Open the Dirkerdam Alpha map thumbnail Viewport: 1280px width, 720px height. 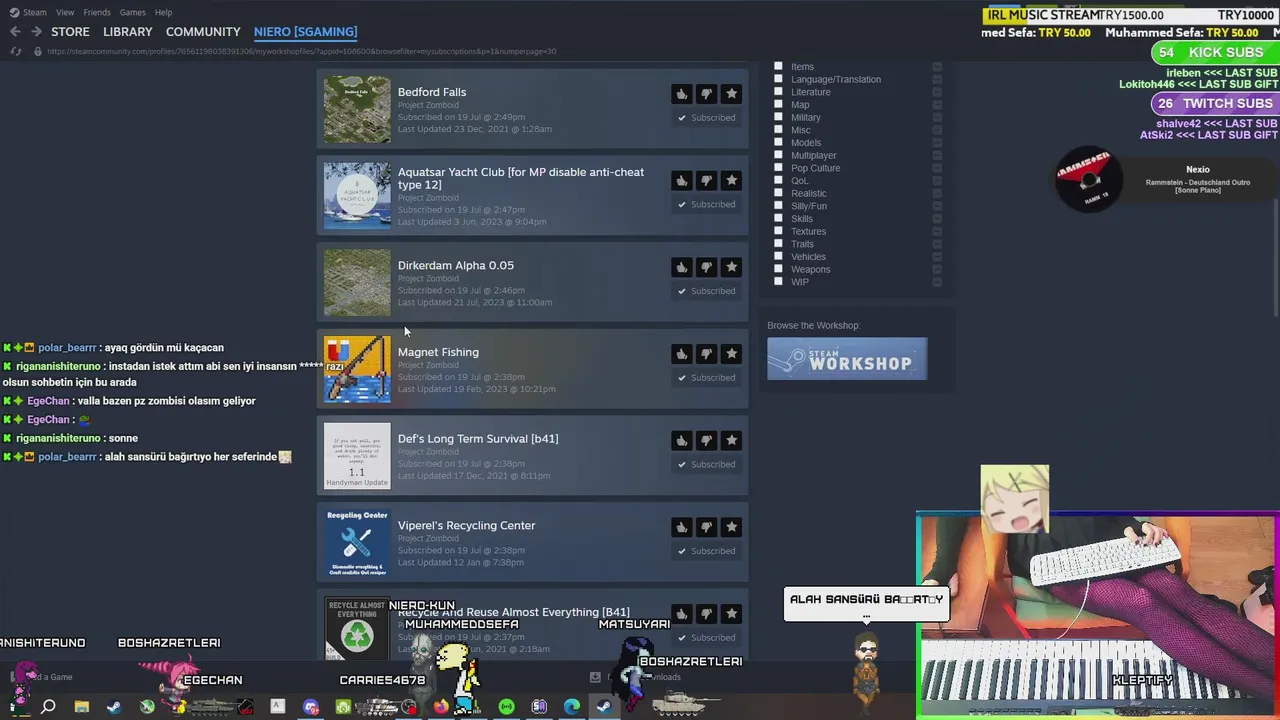[357, 283]
